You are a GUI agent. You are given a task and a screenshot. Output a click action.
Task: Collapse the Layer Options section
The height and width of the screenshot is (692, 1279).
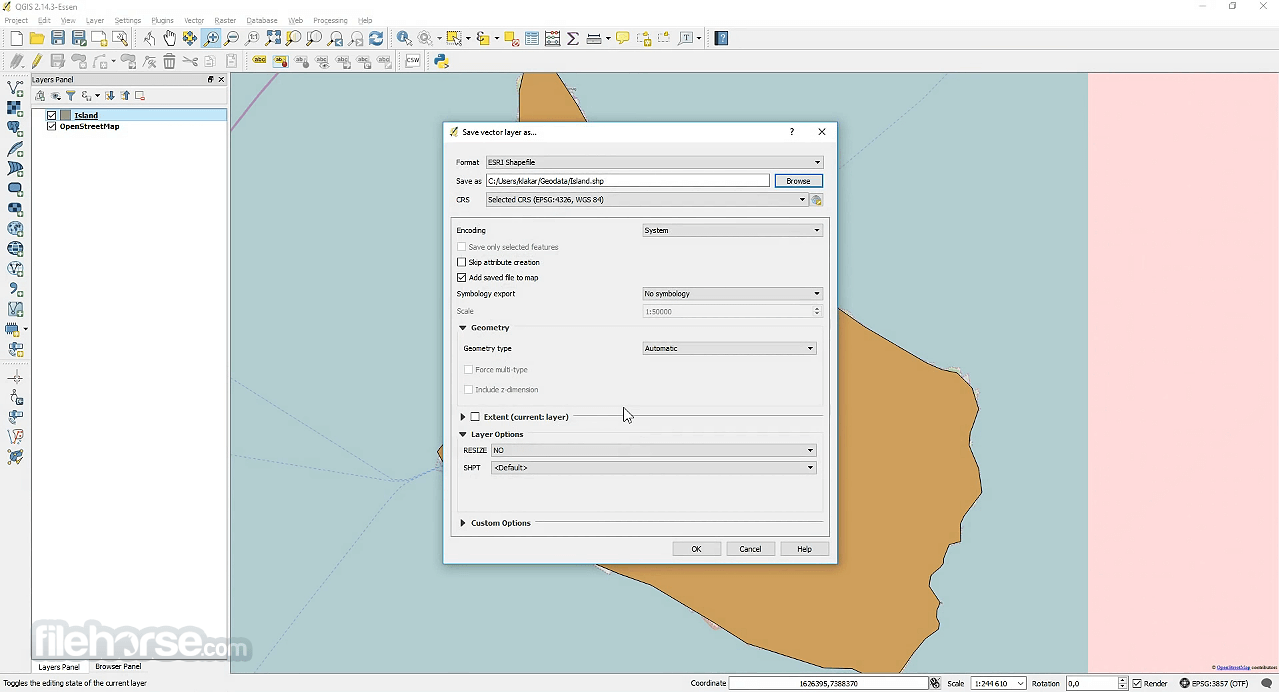(x=463, y=435)
